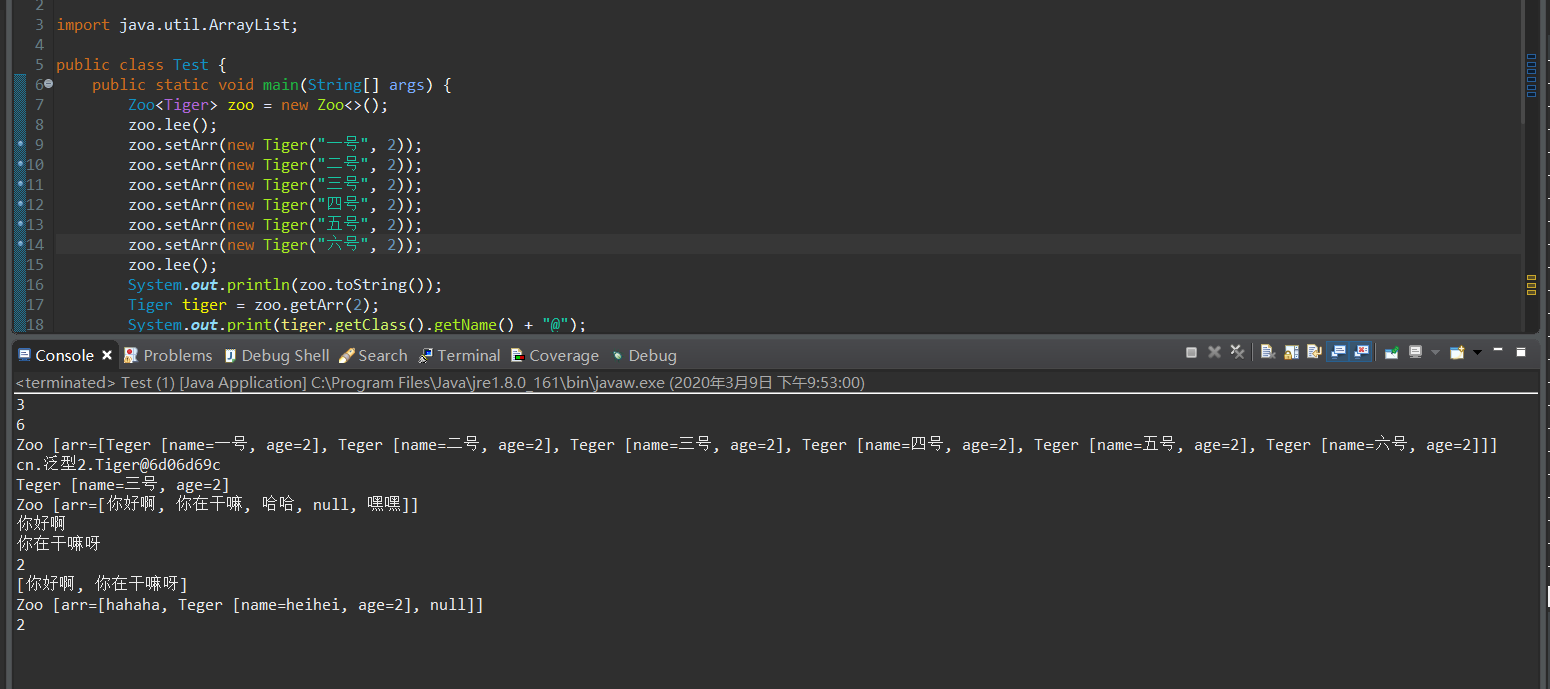Minimize the Console view panel

click(x=1498, y=350)
